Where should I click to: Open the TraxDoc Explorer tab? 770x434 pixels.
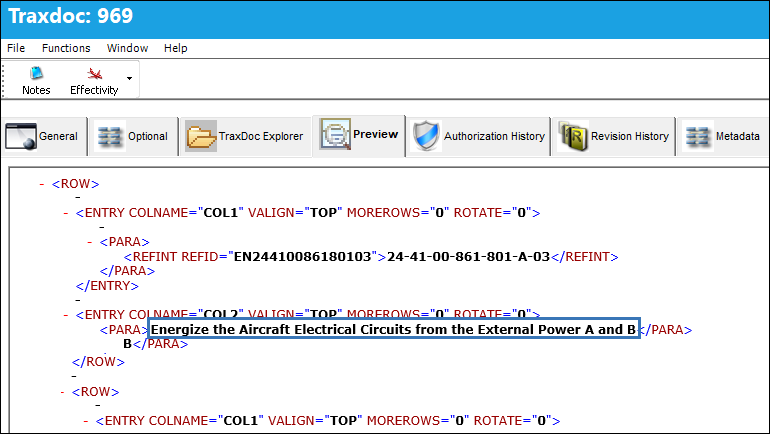point(246,136)
